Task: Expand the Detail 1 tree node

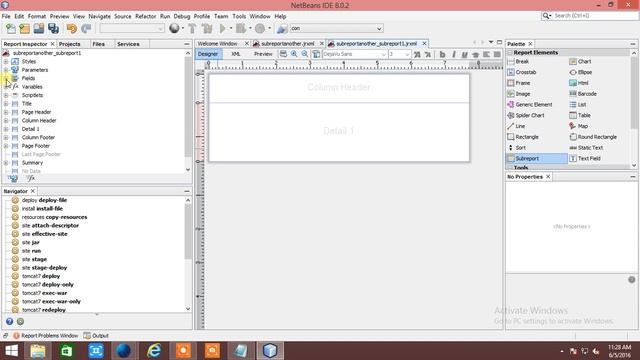Action: pyautogui.click(x=6, y=129)
